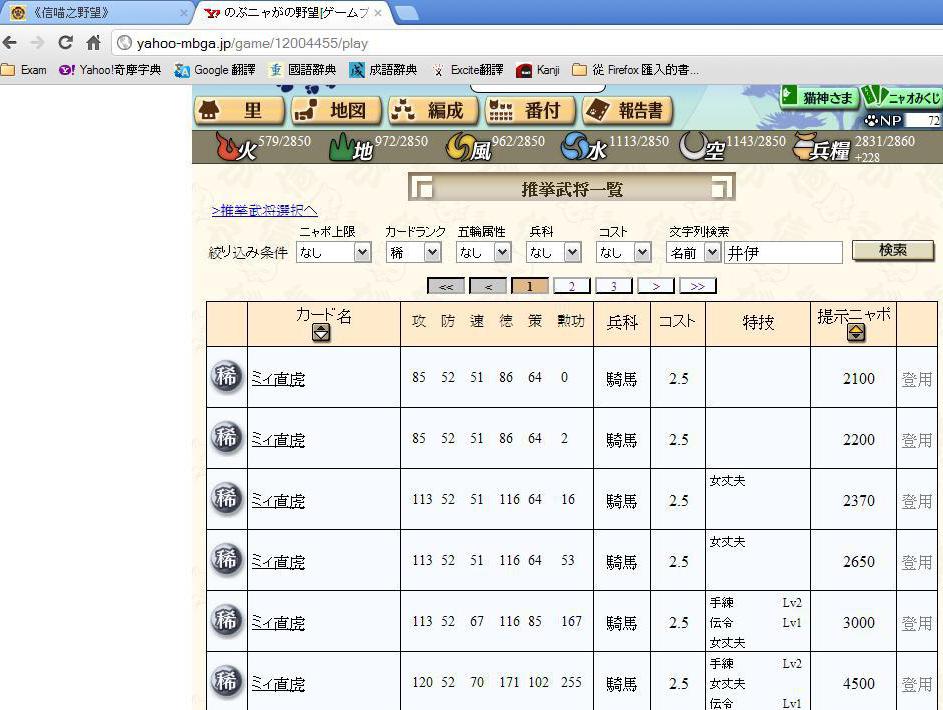Click the 検索 search button
943x710 pixels.
point(893,251)
